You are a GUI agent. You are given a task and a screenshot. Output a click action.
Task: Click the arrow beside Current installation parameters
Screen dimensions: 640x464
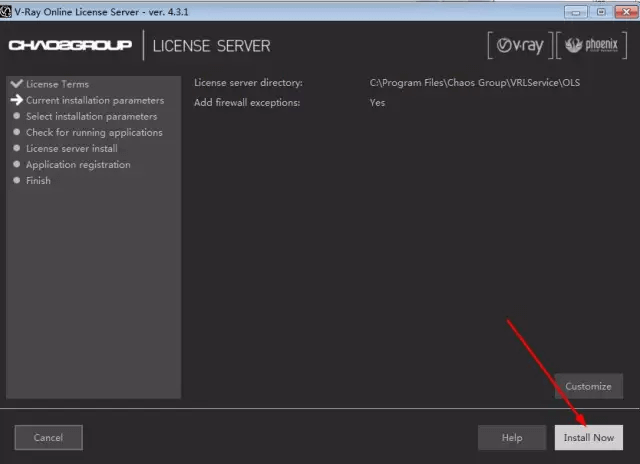point(17,100)
